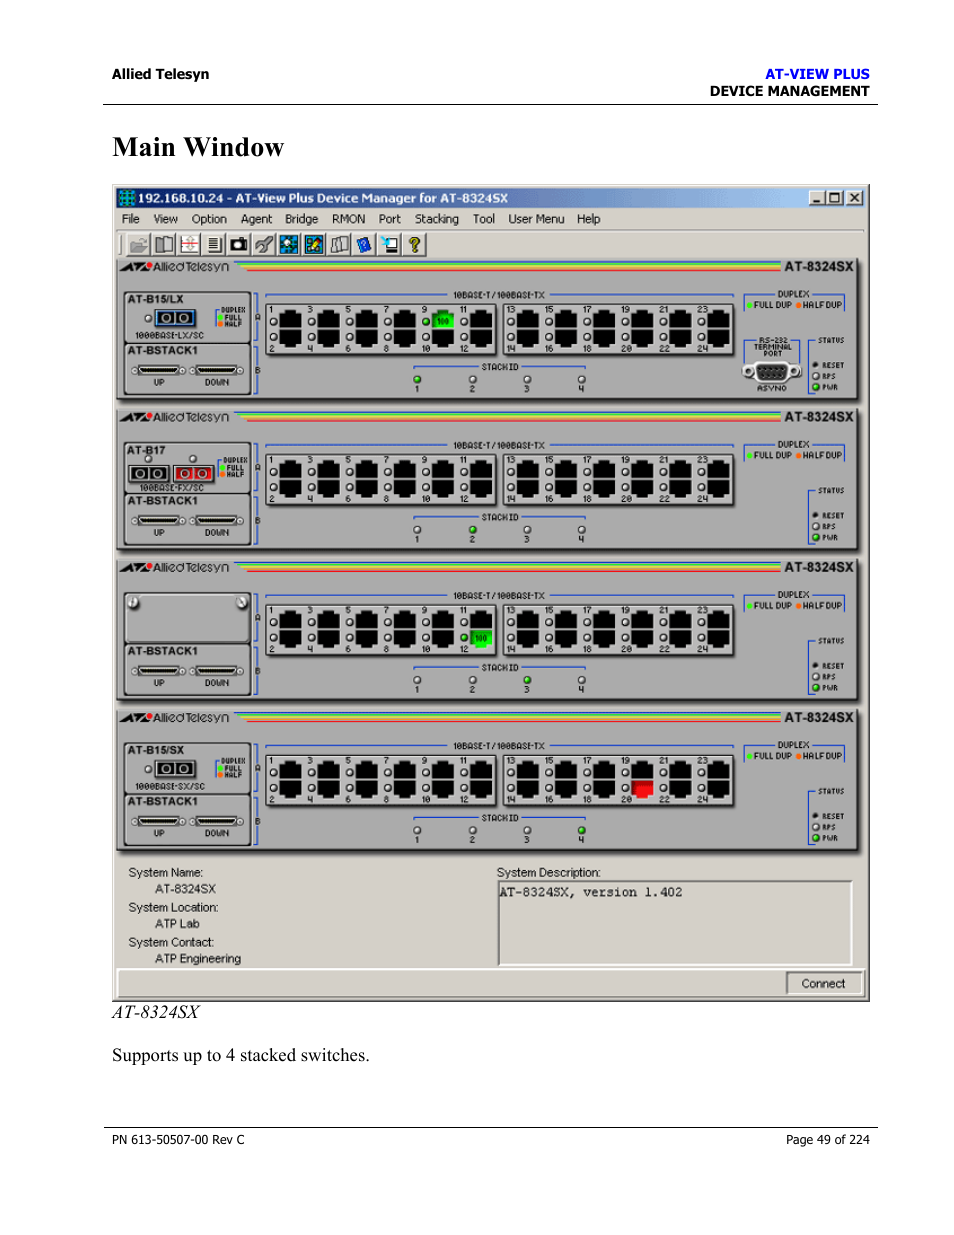
Task: Open the Port menu
Action: point(390,219)
